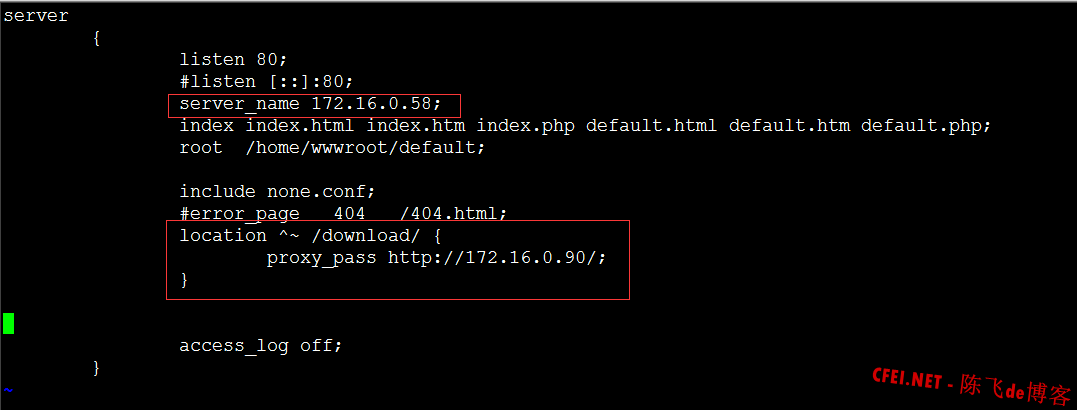Click the "proxy_pass" directive
The image size is (1077, 410).
pos(321,257)
